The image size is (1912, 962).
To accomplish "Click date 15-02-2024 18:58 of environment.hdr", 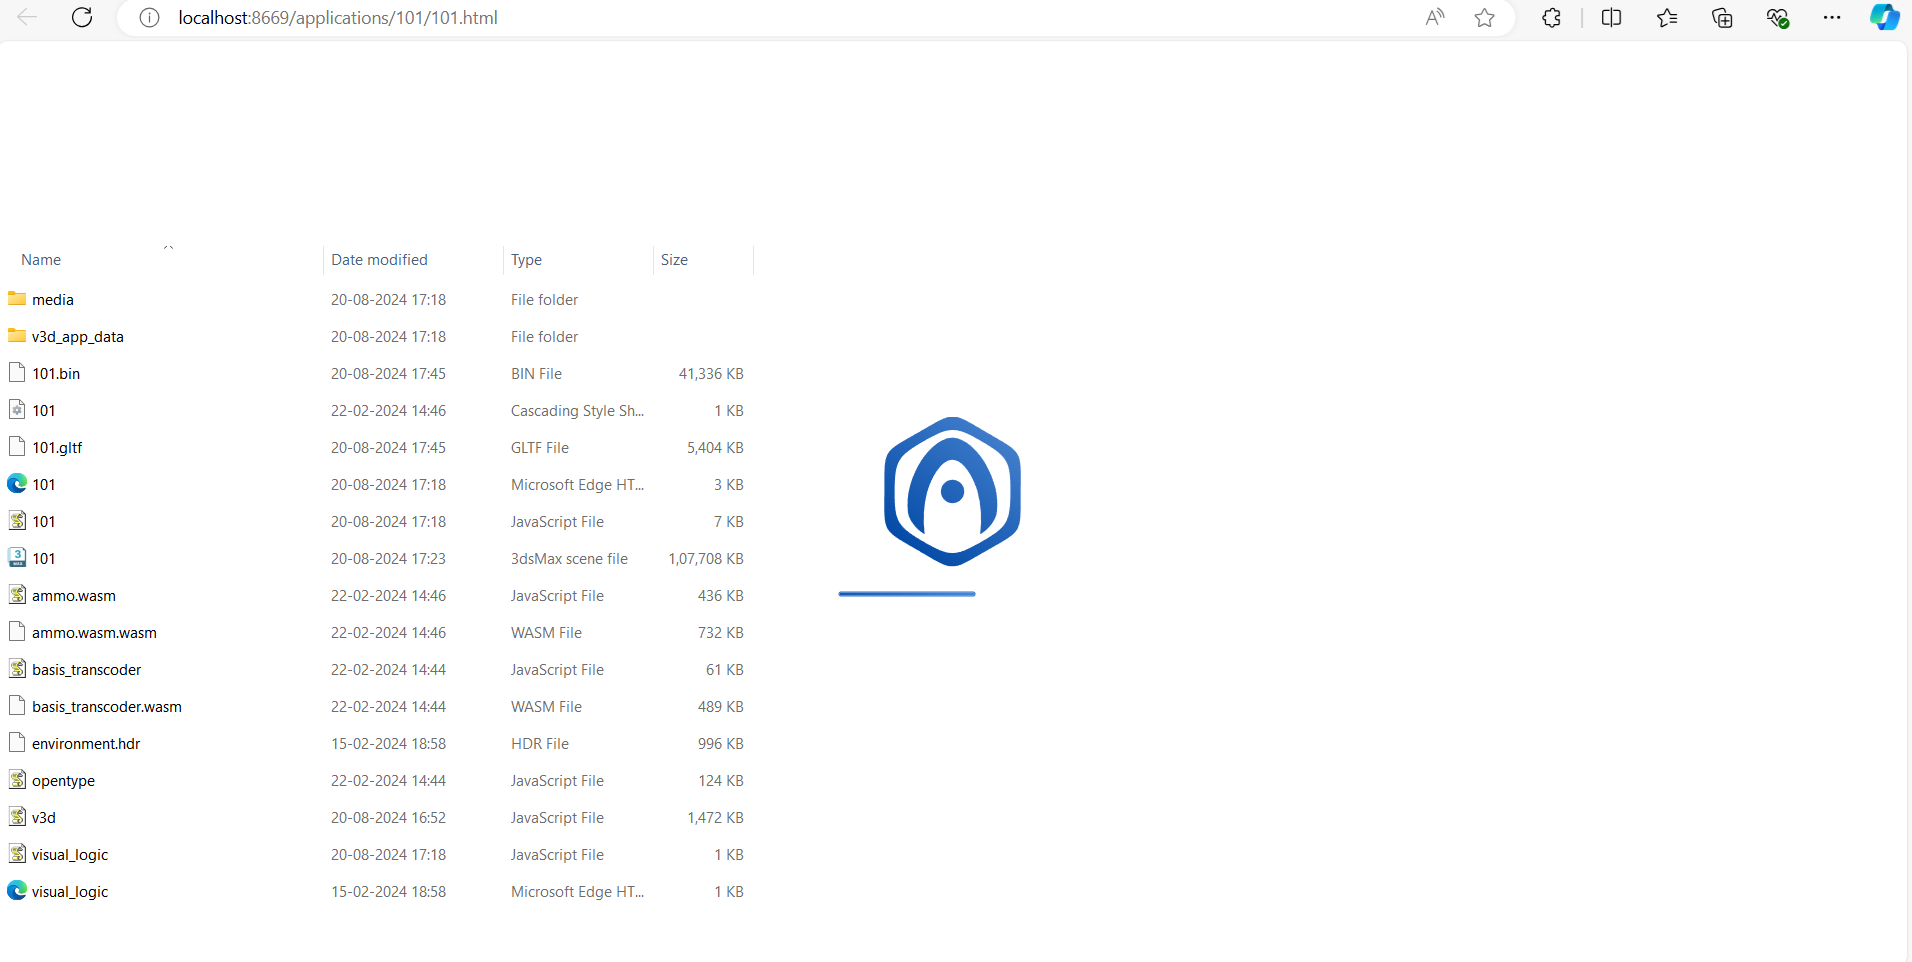I will point(388,744).
